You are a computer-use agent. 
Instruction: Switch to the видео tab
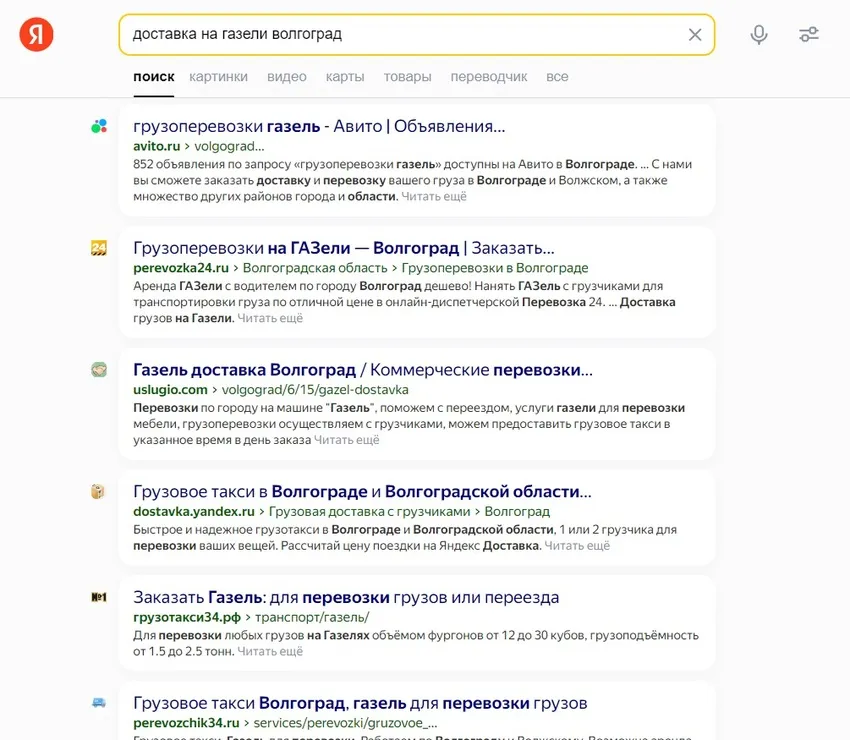pyautogui.click(x=287, y=76)
